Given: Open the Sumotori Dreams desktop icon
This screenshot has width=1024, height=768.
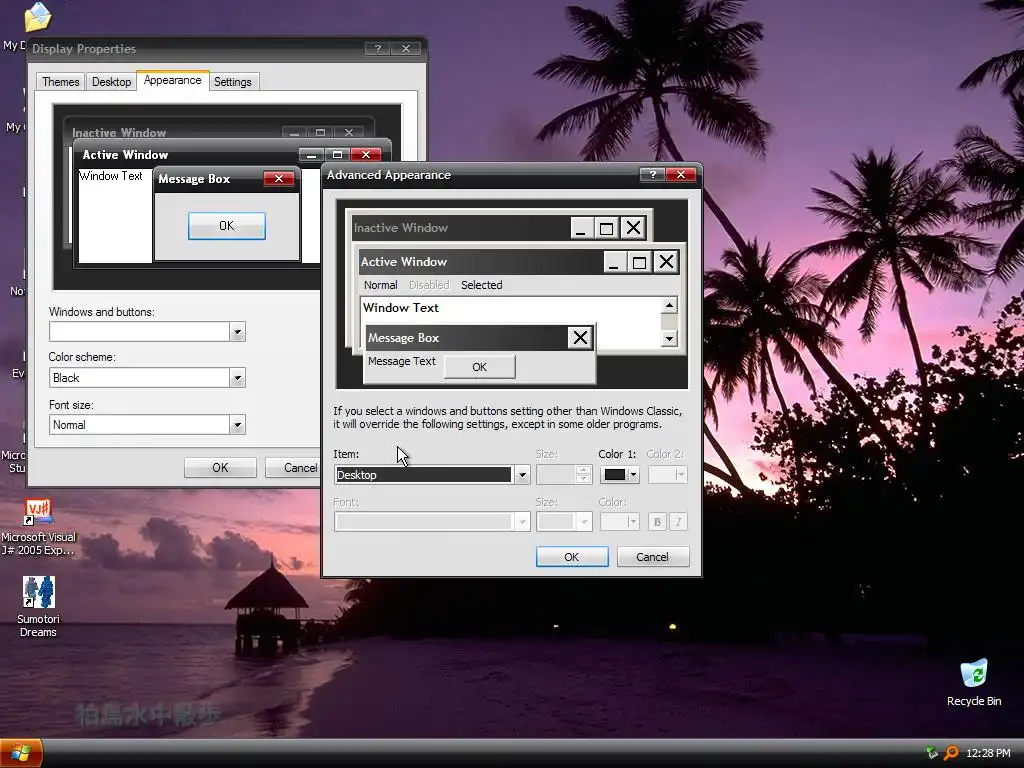Looking at the screenshot, I should click(x=38, y=607).
